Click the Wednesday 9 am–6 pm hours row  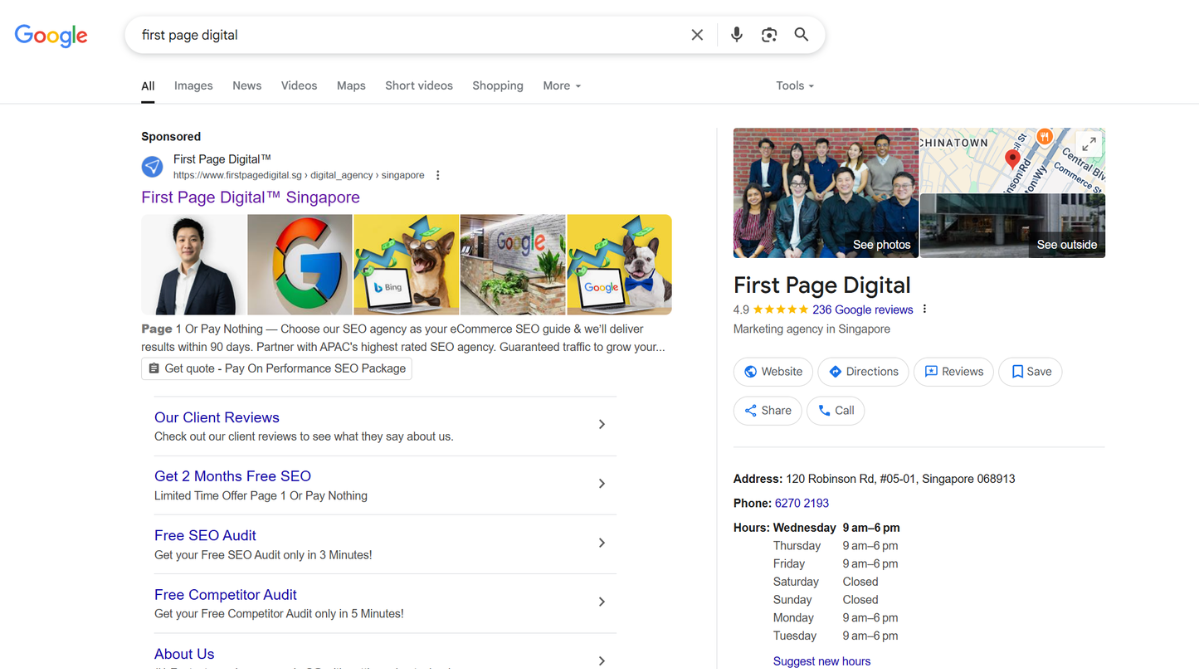836,528
